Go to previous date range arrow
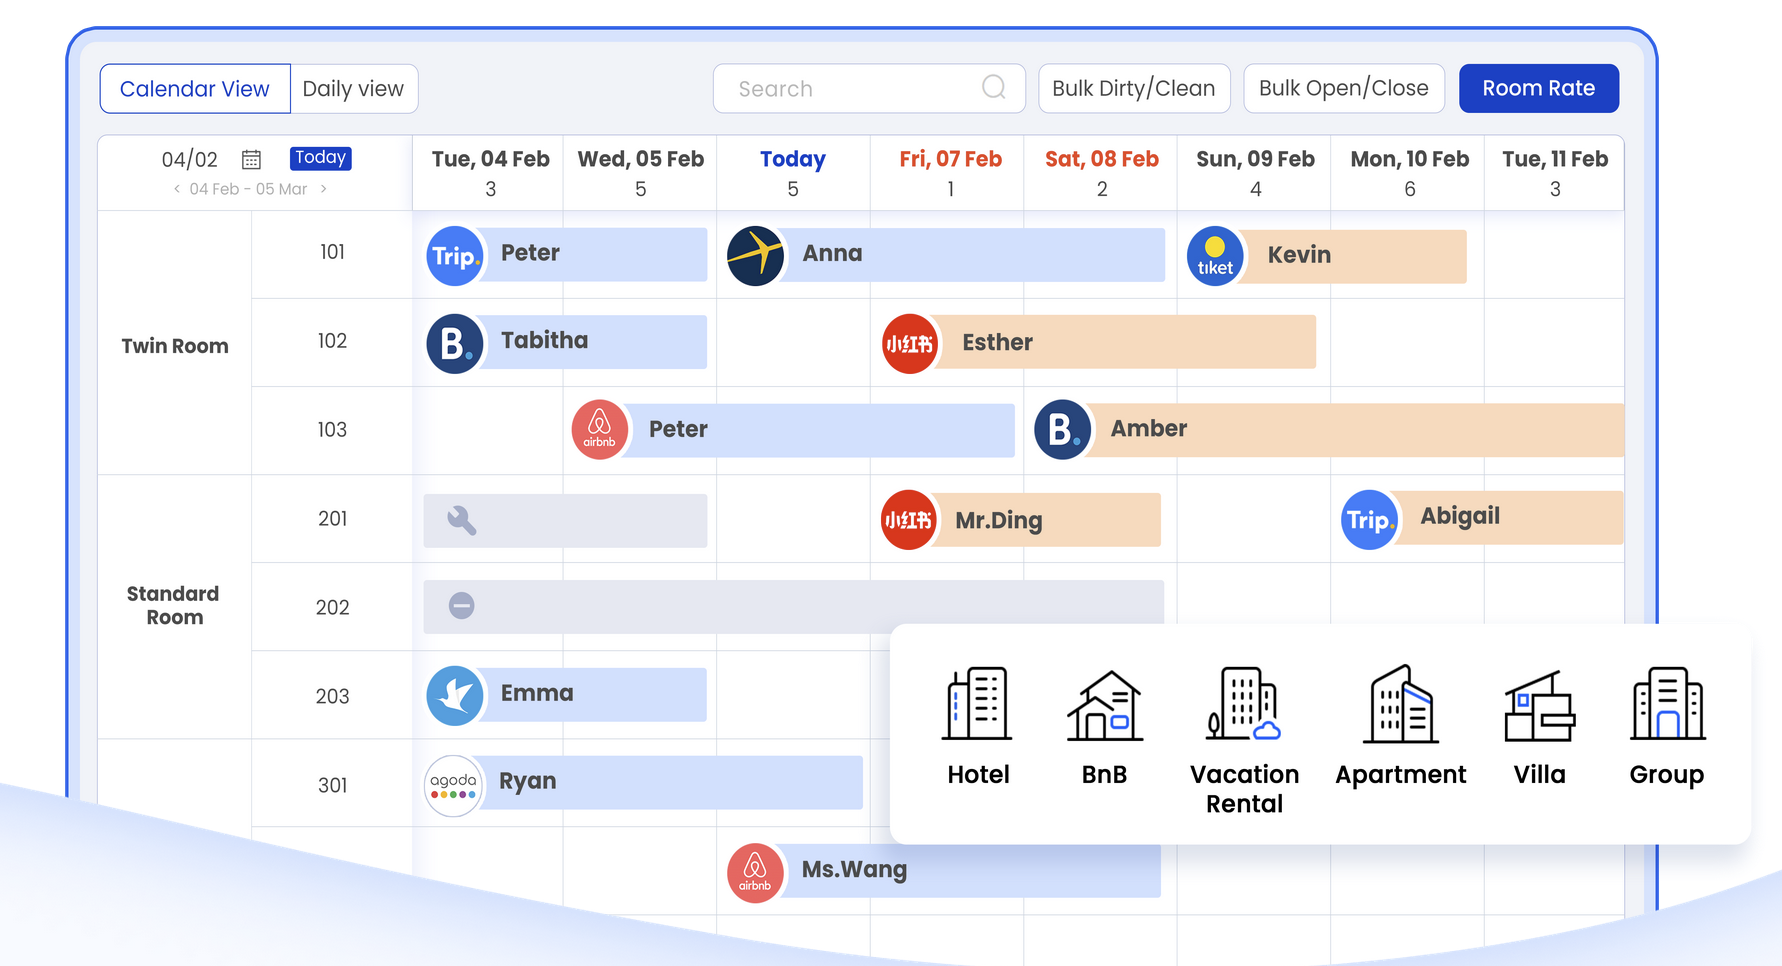Screen dimensions: 1782x966 pyautogui.click(x=177, y=189)
